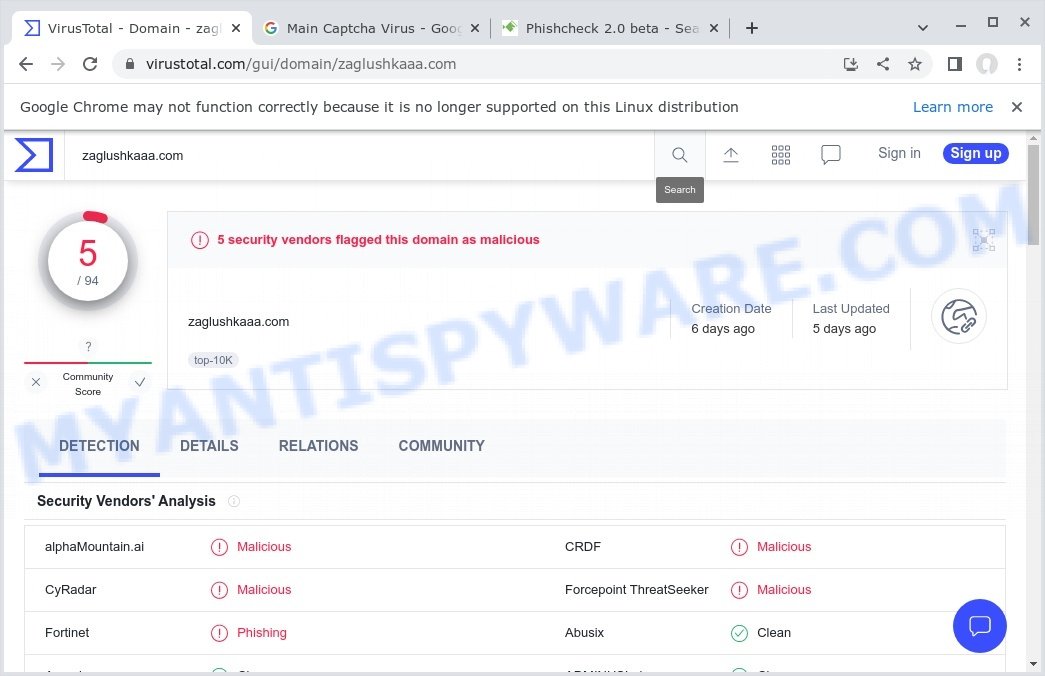Dismiss the Linux distribution warning bar
Viewport: 1045px width, 676px height.
(x=1016, y=107)
